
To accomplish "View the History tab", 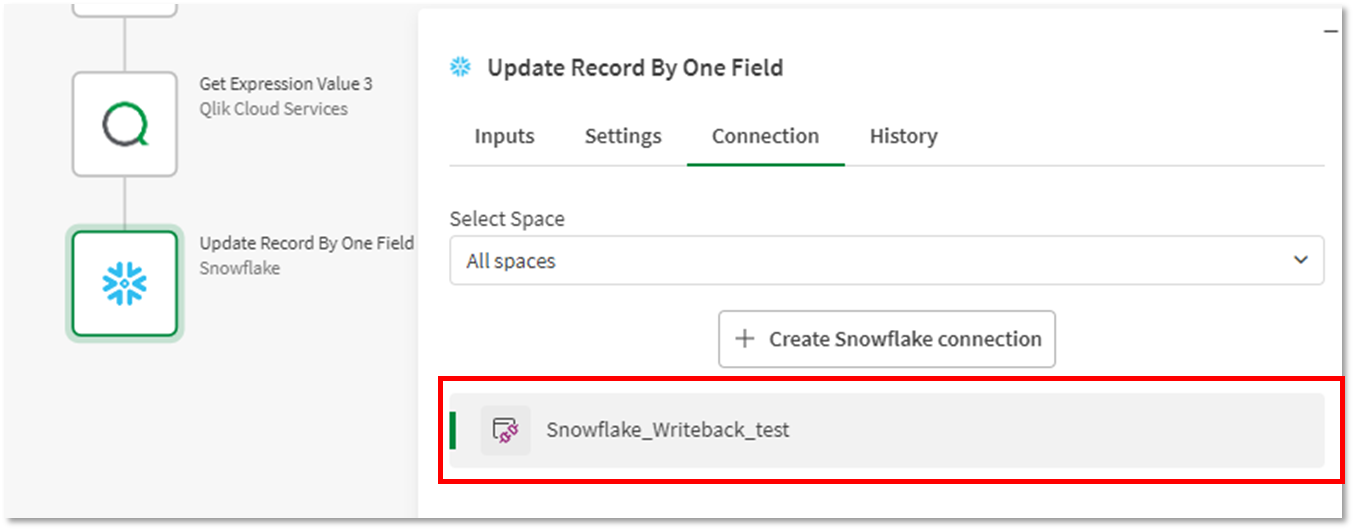I will coord(903,136).
